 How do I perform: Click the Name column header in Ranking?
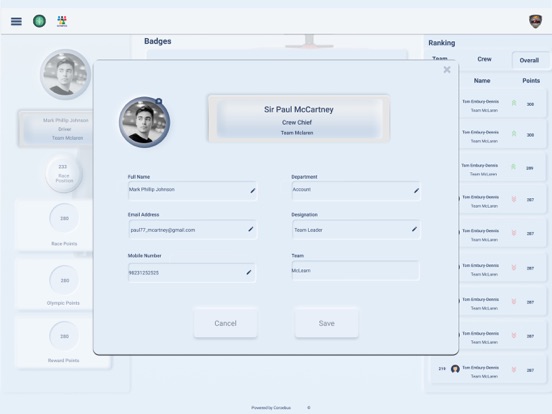482,81
